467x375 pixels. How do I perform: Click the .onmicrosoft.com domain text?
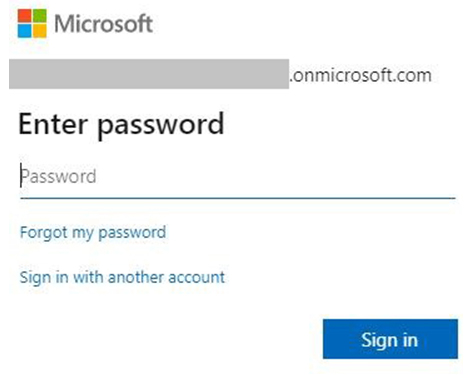pos(360,75)
